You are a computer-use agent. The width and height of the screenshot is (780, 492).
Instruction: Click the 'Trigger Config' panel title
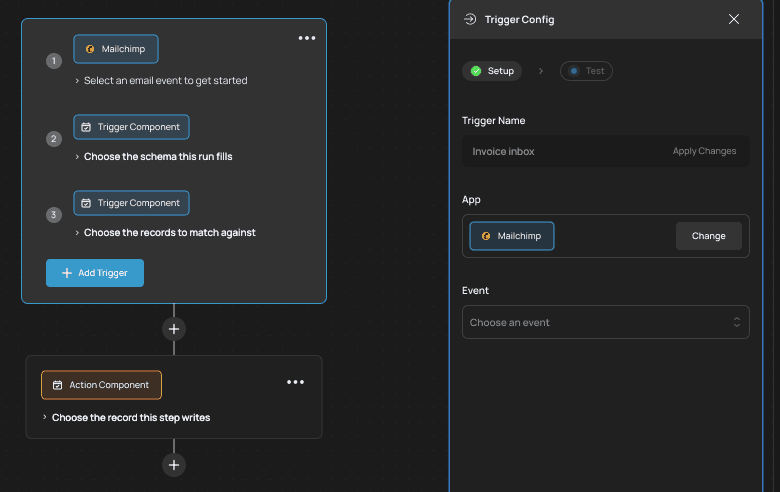coord(519,19)
